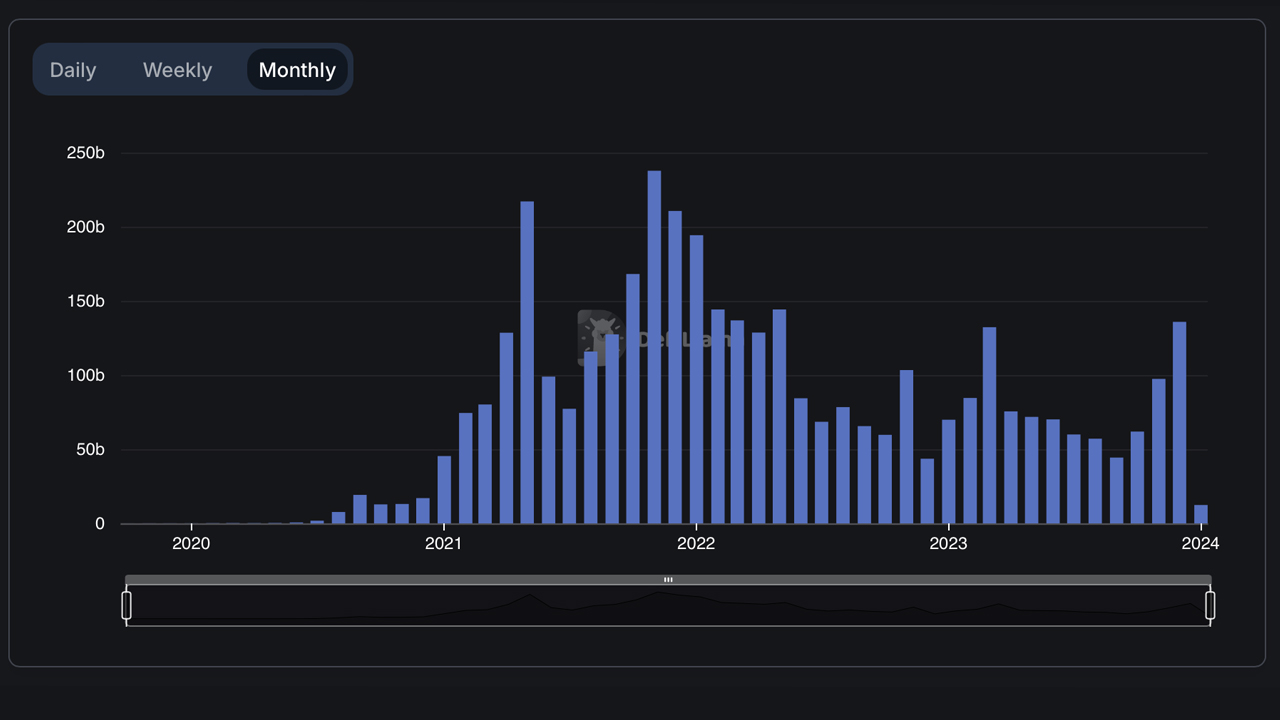Screen dimensions: 1280x720
Task: Switch to the Daily view tab
Action: [x=73, y=70]
